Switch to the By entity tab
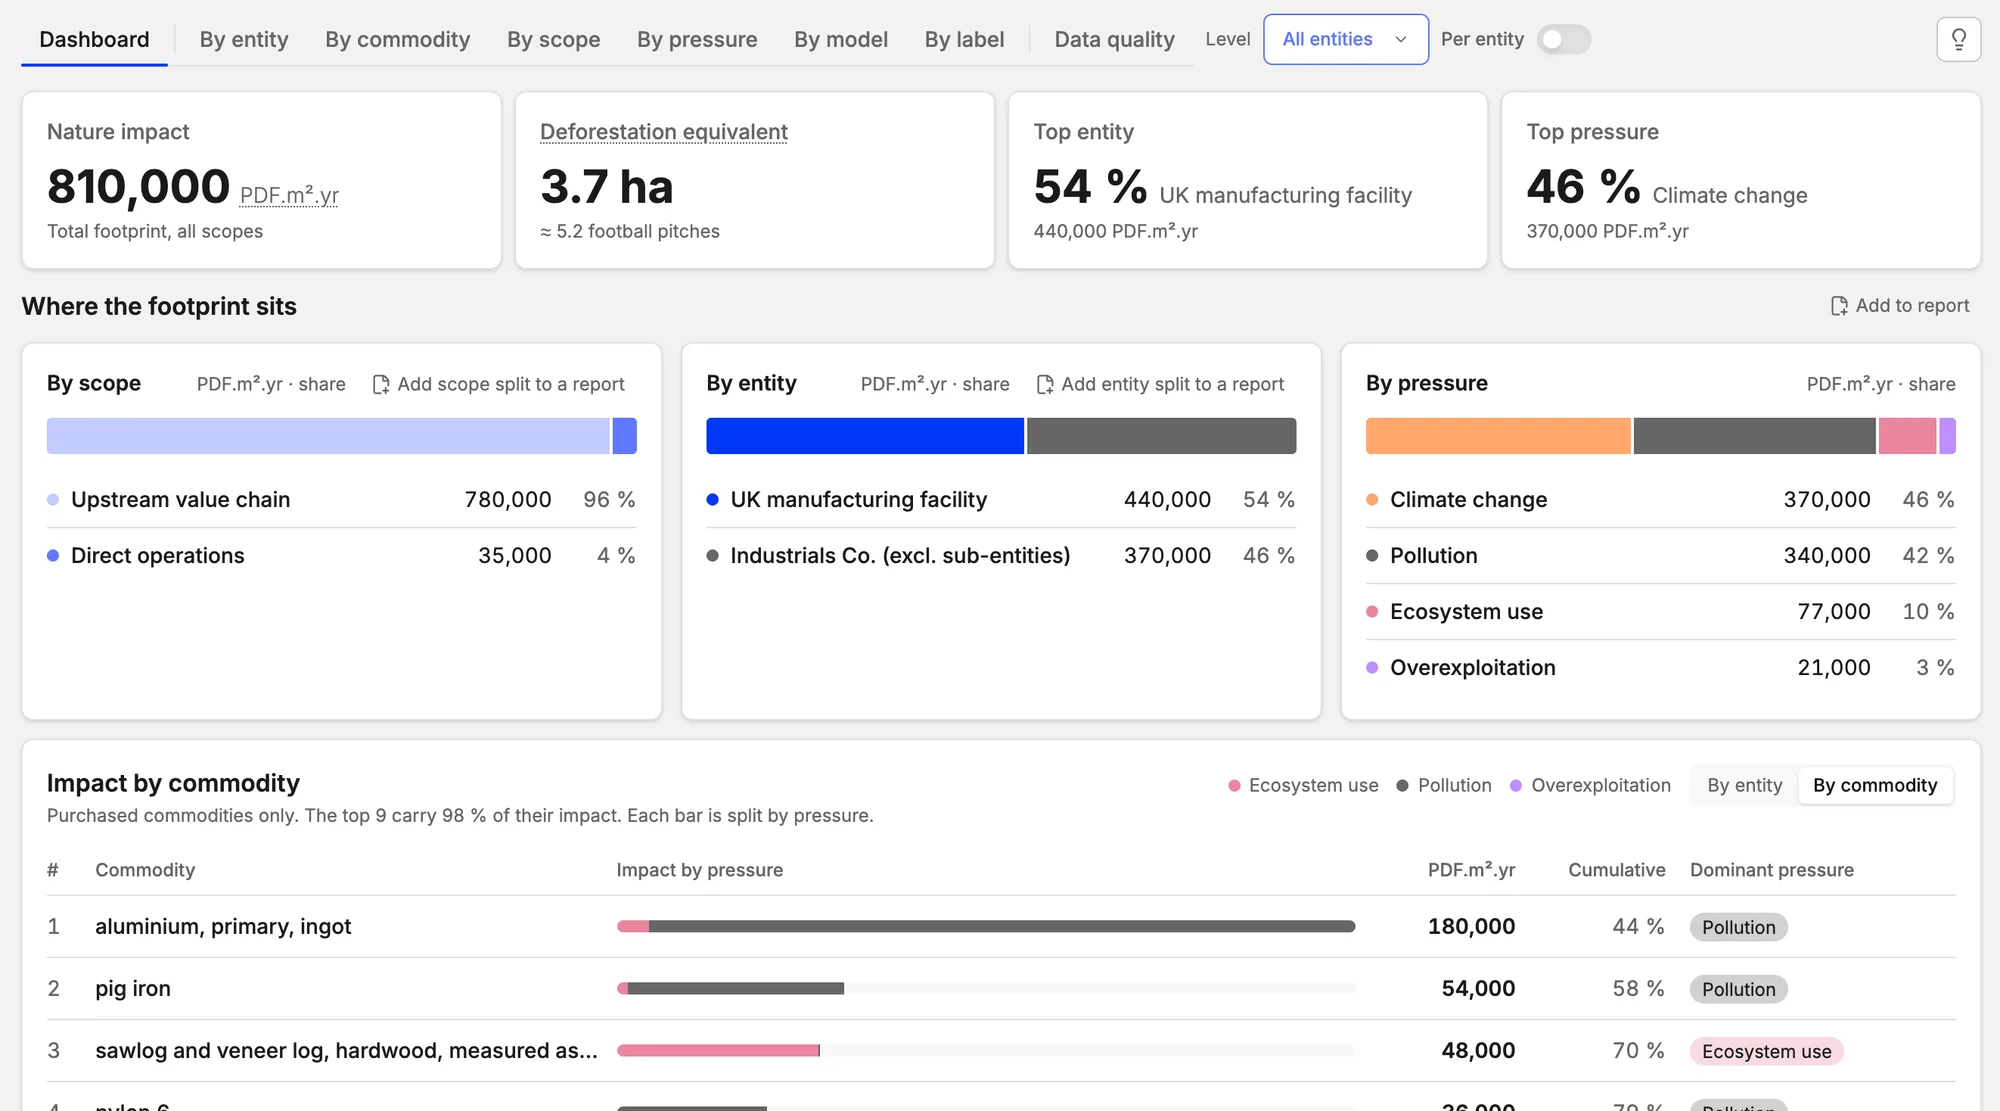 coord(244,40)
